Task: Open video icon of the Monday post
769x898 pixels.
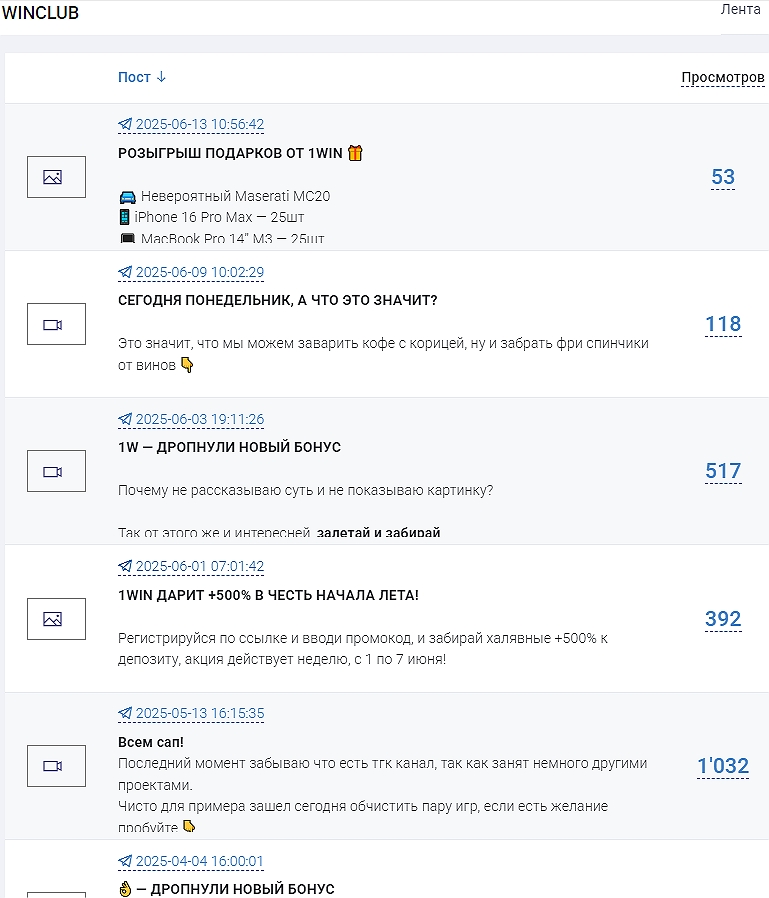Action: (56, 324)
